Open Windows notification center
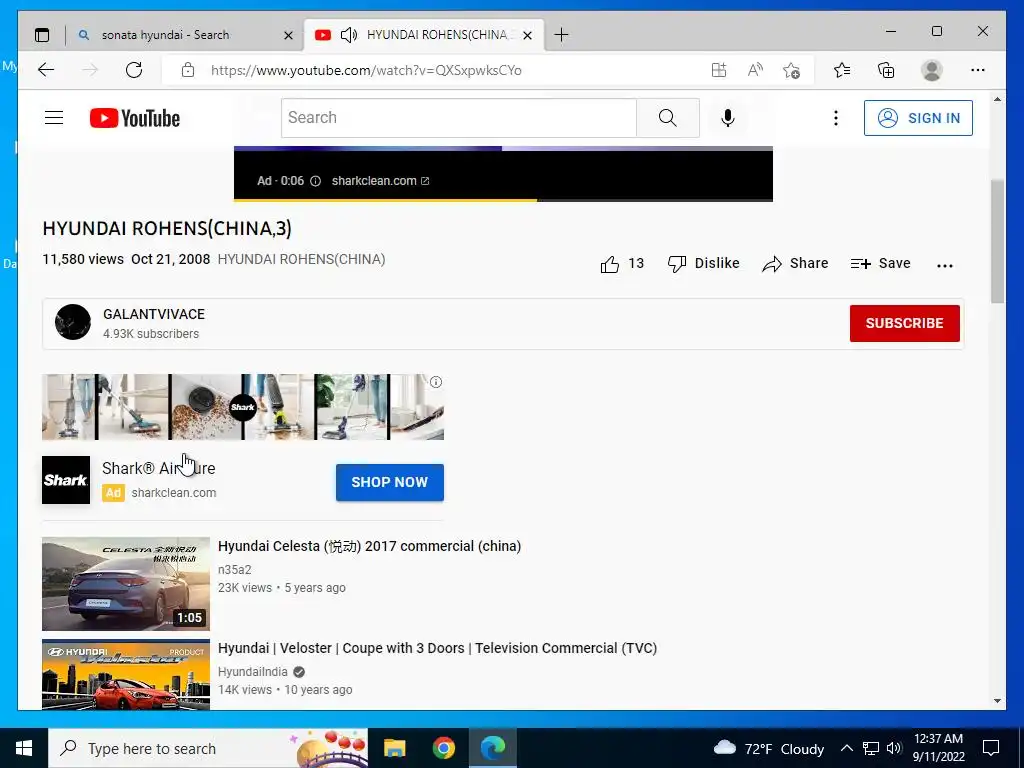Screen dimensions: 1024x768 [991, 748]
